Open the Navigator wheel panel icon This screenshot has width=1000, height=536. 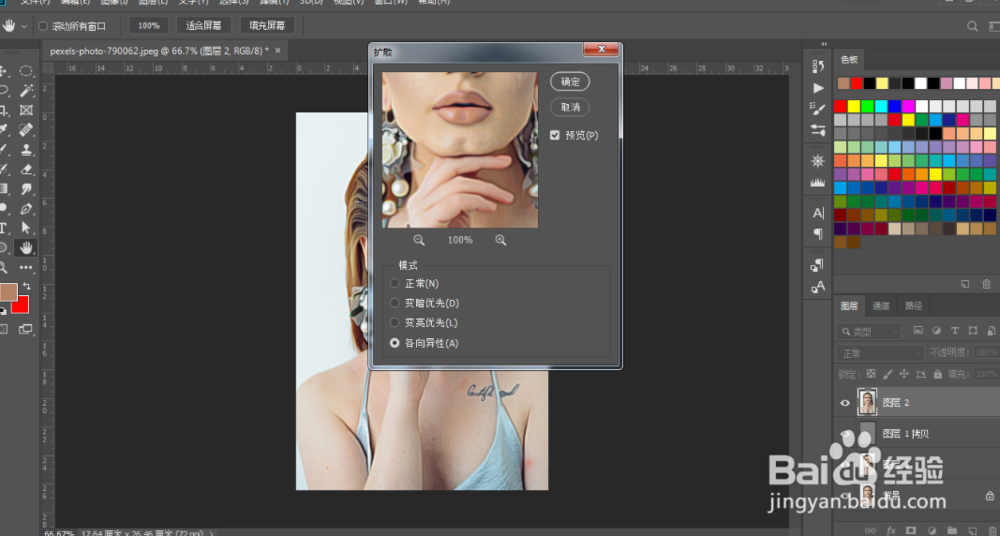pyautogui.click(x=818, y=161)
